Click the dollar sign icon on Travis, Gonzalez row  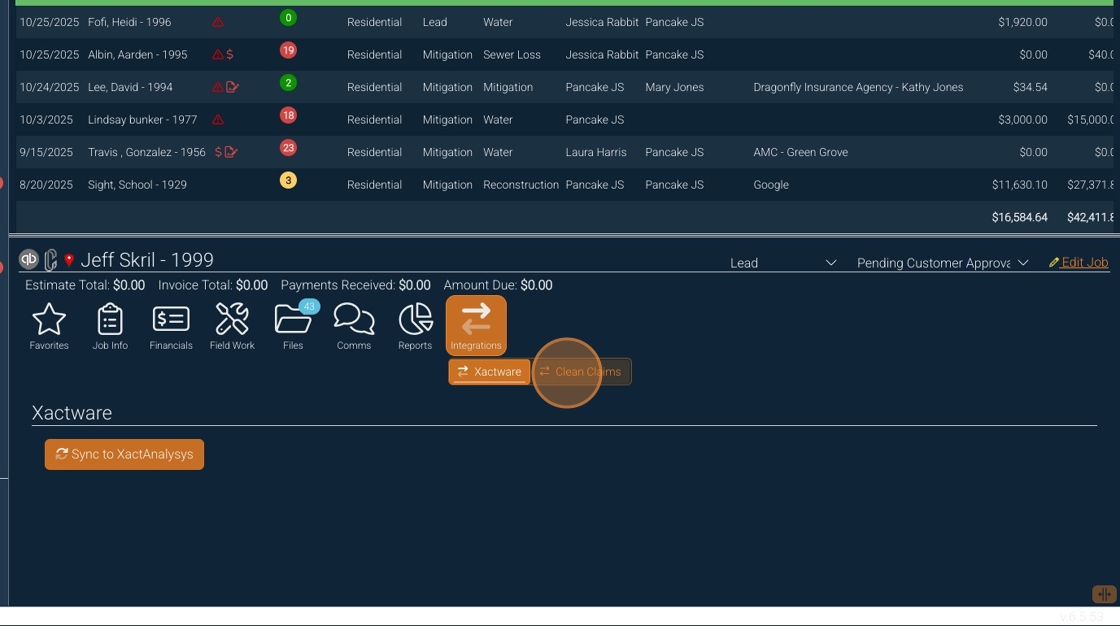click(x=218, y=152)
